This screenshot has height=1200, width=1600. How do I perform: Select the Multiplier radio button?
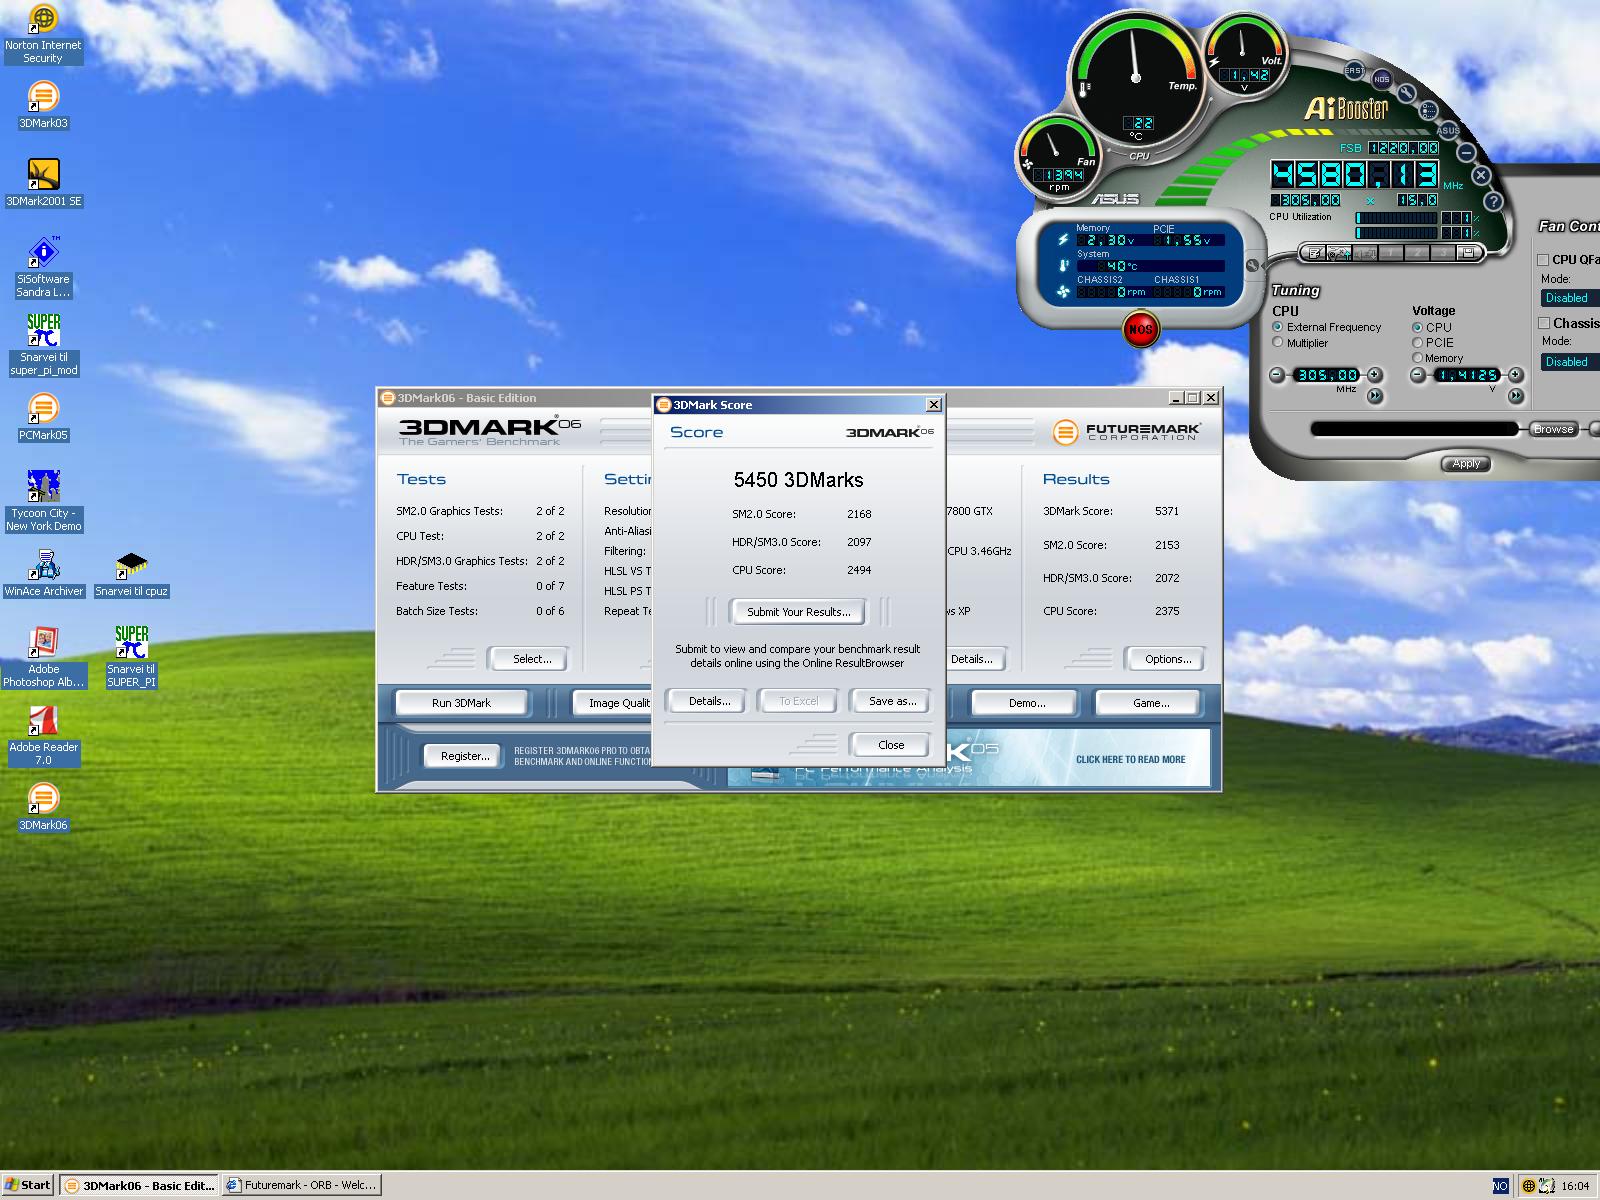coord(1278,343)
